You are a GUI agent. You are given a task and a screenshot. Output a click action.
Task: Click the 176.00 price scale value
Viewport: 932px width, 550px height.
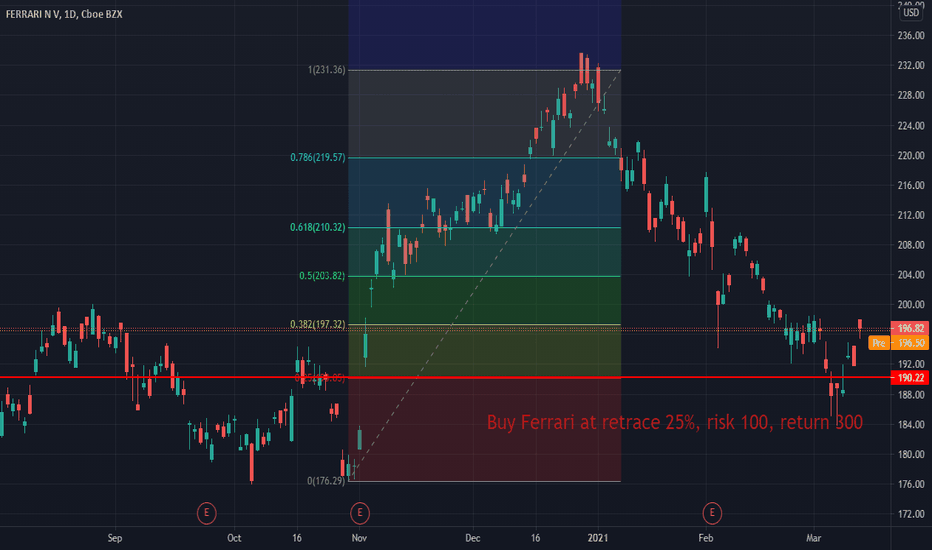[x=911, y=484]
